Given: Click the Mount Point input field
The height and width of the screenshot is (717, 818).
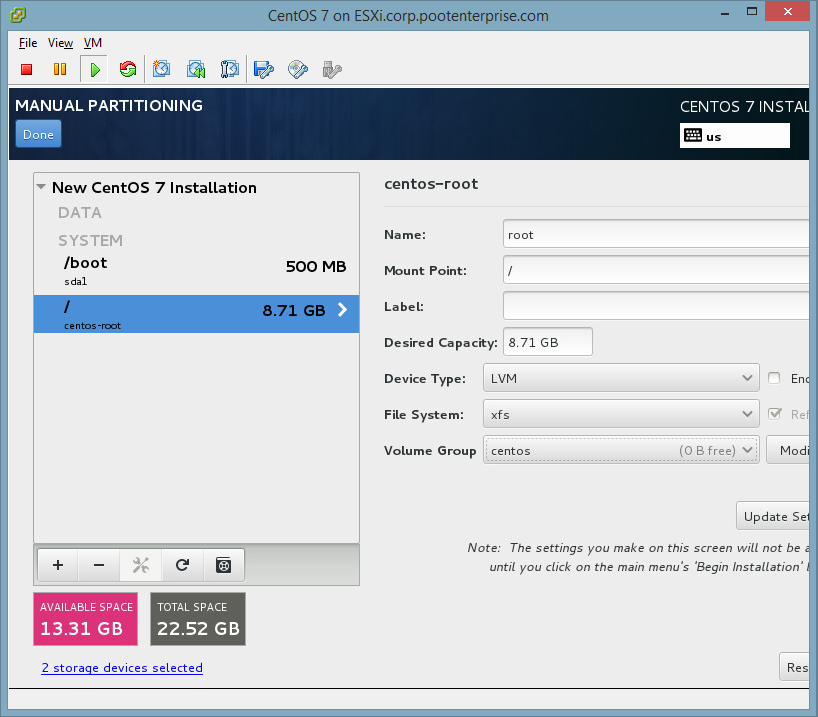Looking at the screenshot, I should (x=656, y=270).
